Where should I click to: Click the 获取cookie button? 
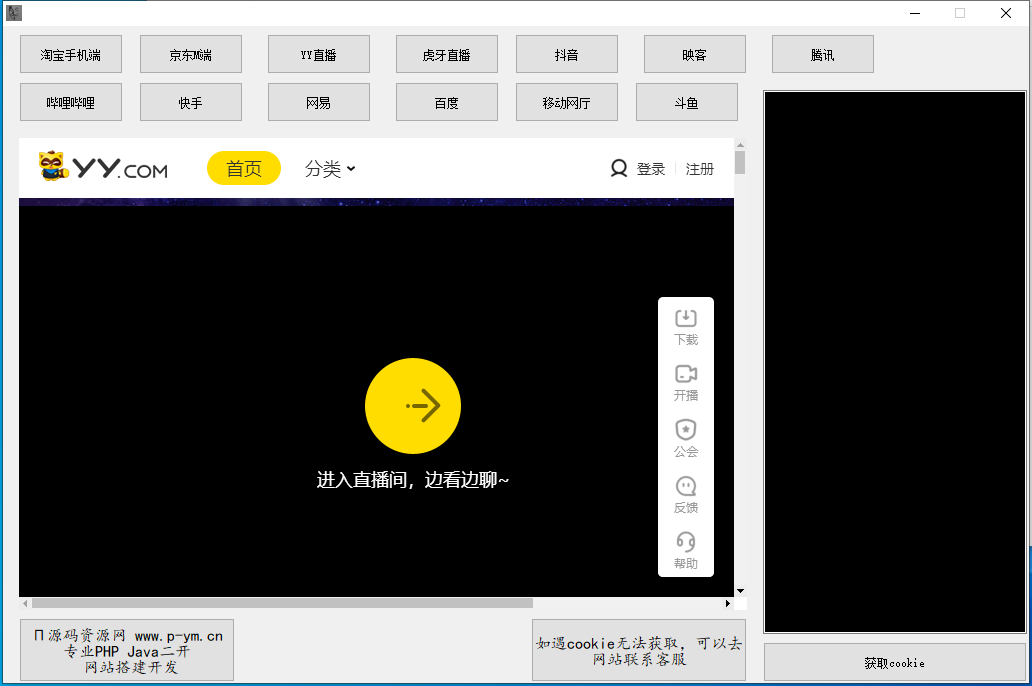pyautogui.click(x=894, y=662)
